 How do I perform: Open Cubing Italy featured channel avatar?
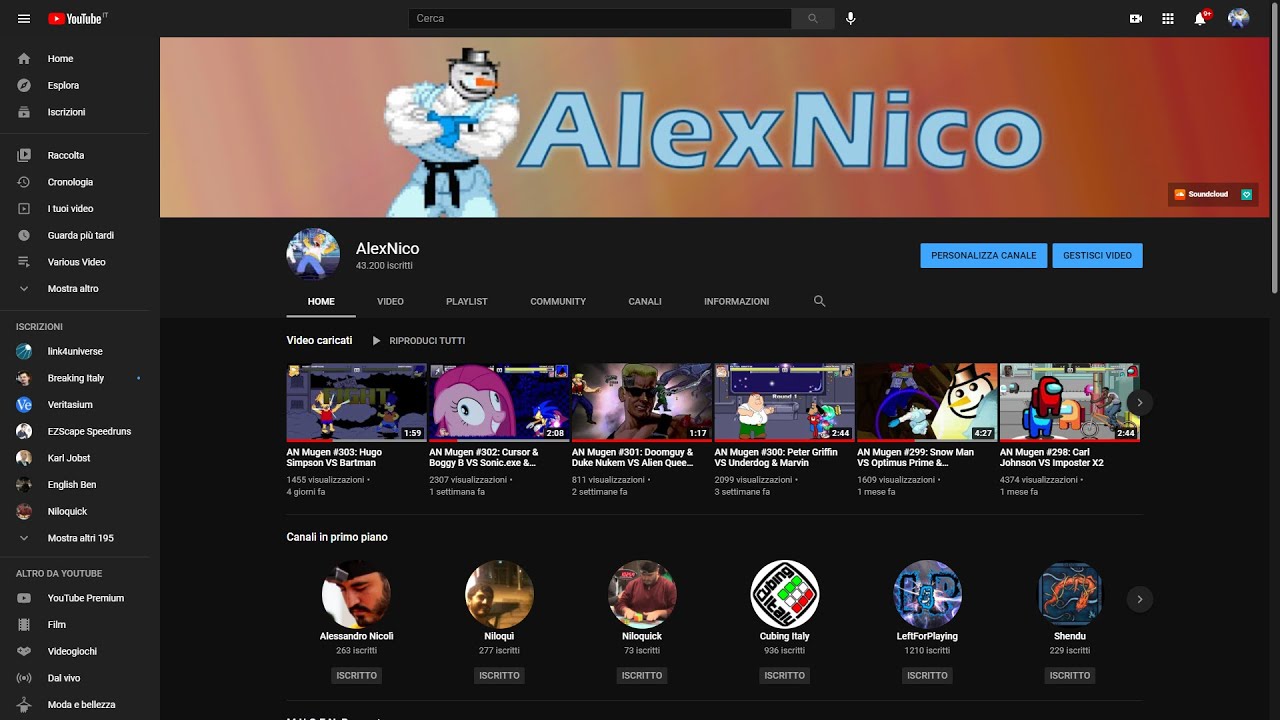785,594
